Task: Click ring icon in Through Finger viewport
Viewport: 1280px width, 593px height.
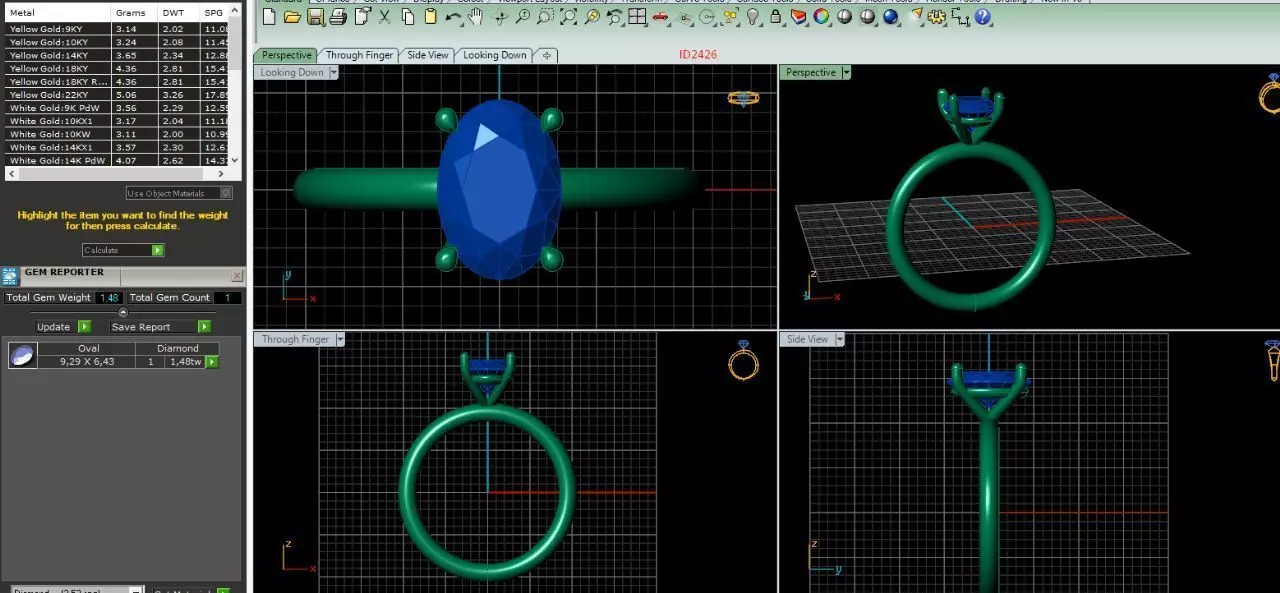Action: click(743, 361)
